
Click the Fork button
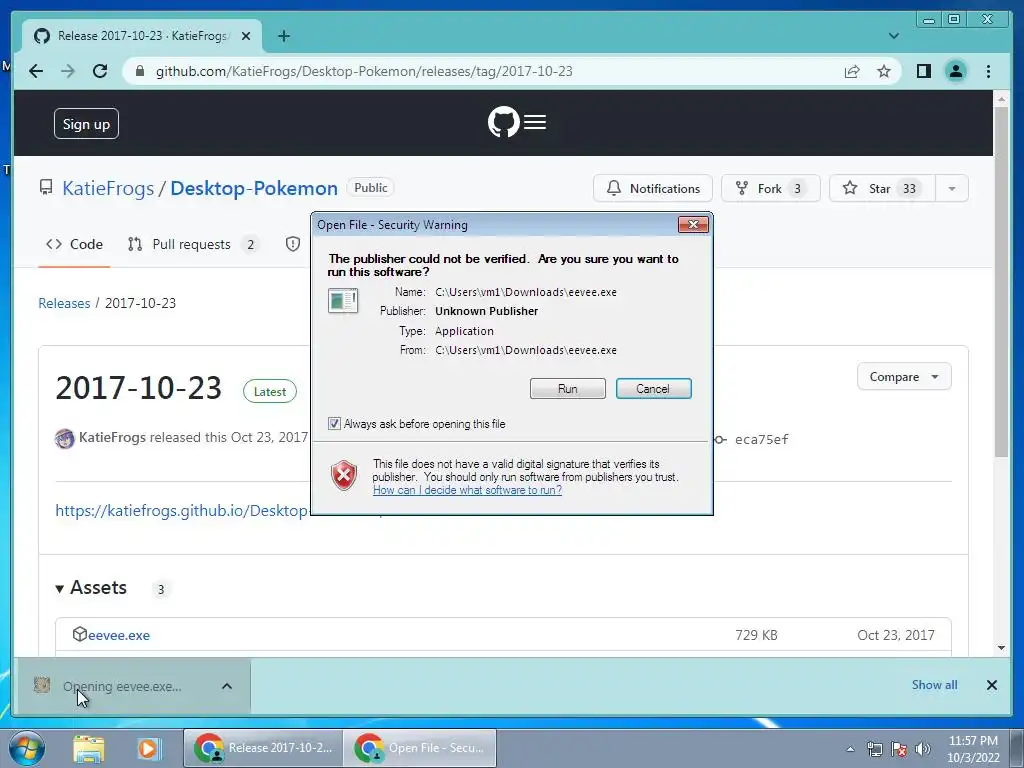coord(770,188)
